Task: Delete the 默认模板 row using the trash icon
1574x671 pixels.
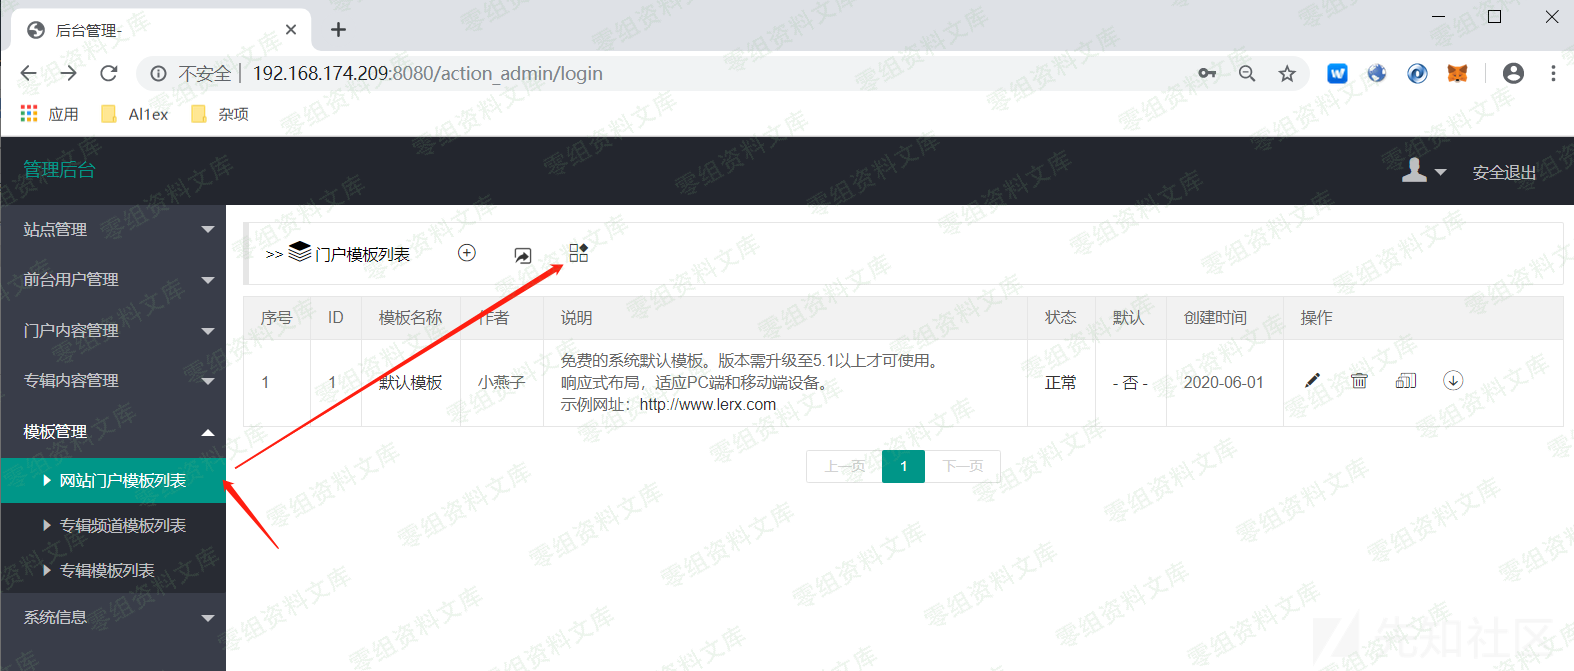Action: (x=1359, y=381)
